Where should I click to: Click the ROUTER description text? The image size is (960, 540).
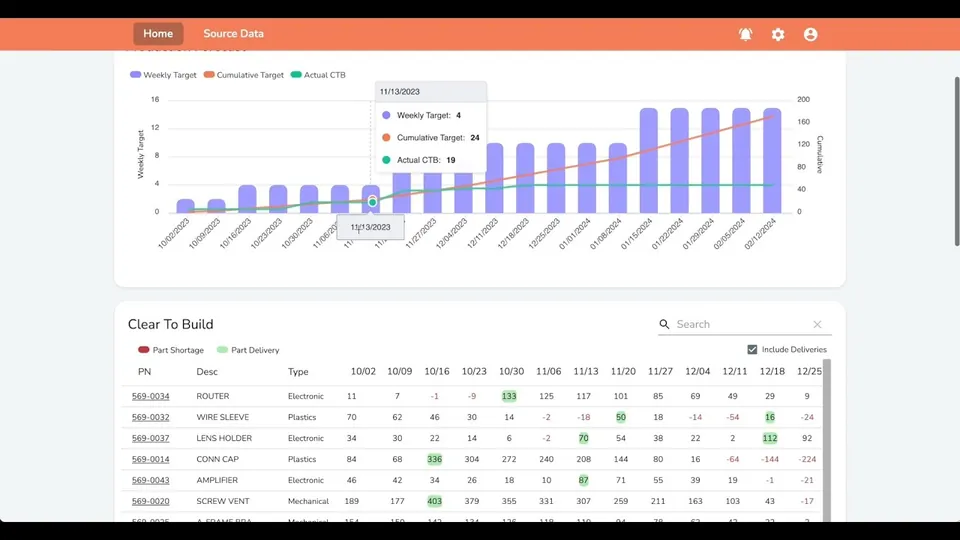(x=212, y=396)
